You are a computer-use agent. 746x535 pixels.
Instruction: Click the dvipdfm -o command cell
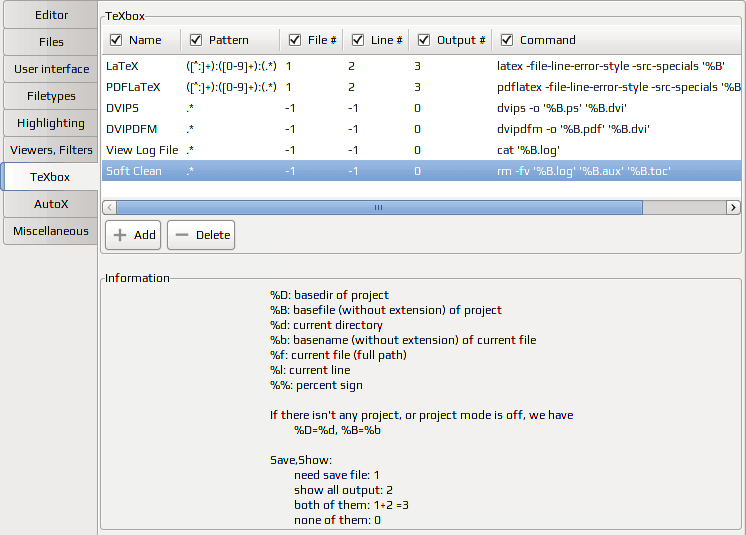[573, 129]
